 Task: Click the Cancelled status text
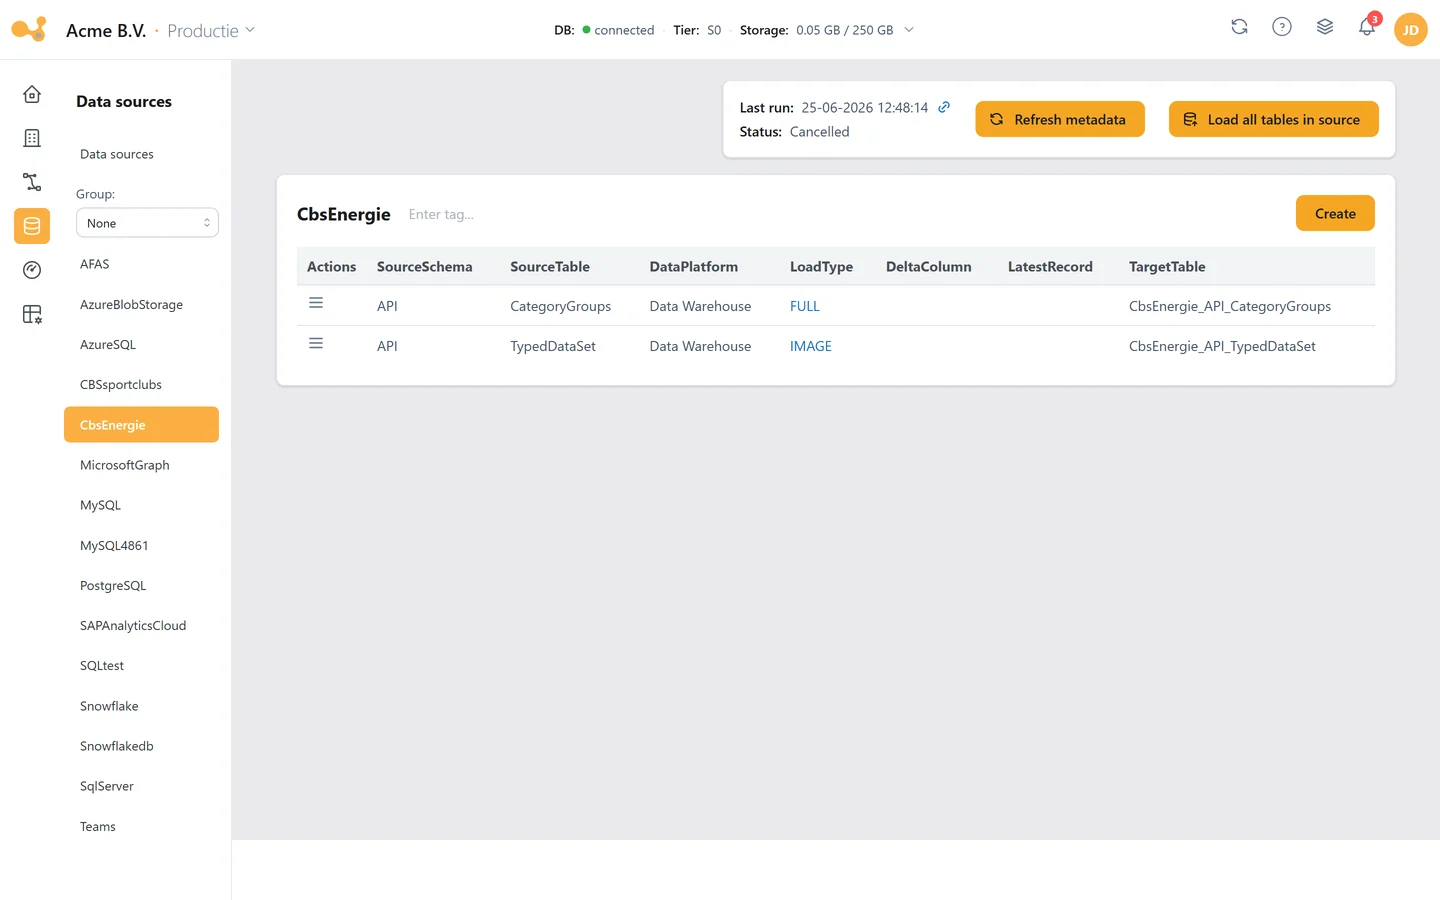pos(819,131)
